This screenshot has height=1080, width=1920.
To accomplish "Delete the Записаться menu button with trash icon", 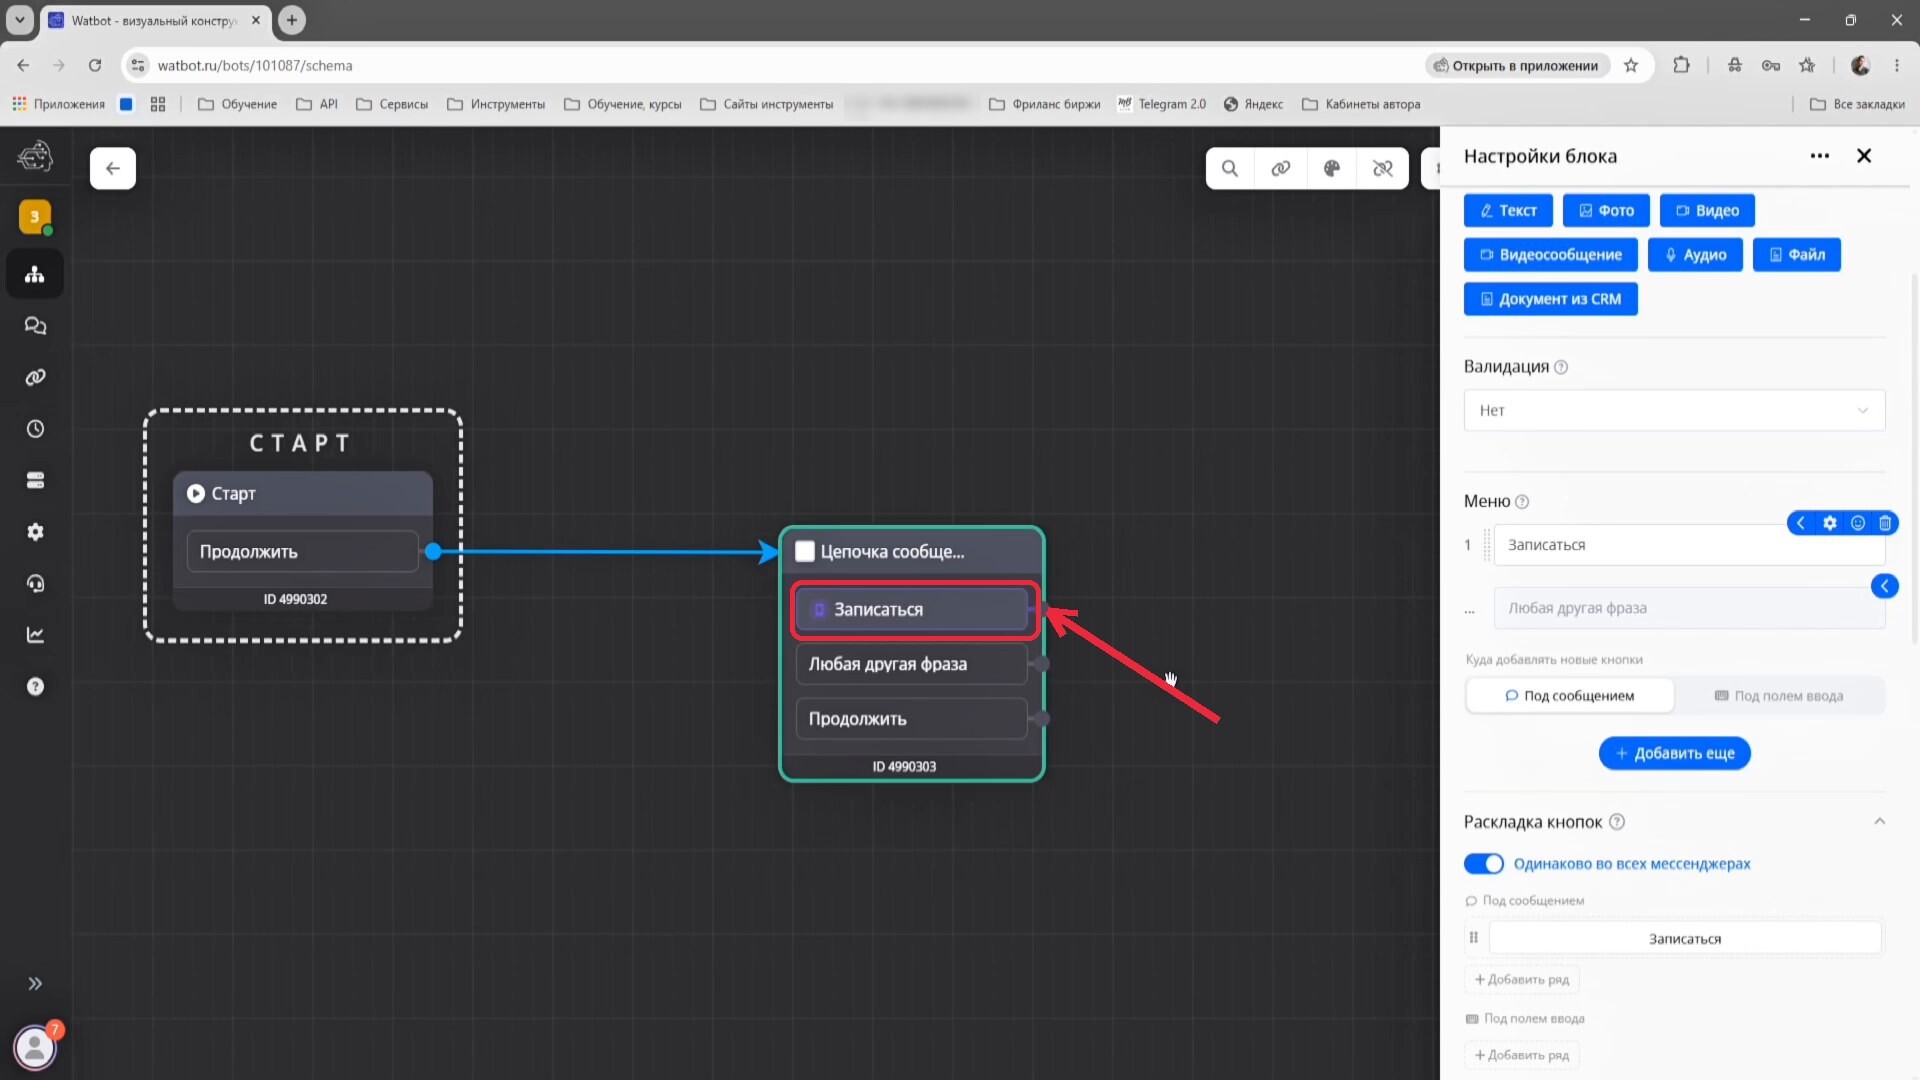I will pyautogui.click(x=1885, y=523).
